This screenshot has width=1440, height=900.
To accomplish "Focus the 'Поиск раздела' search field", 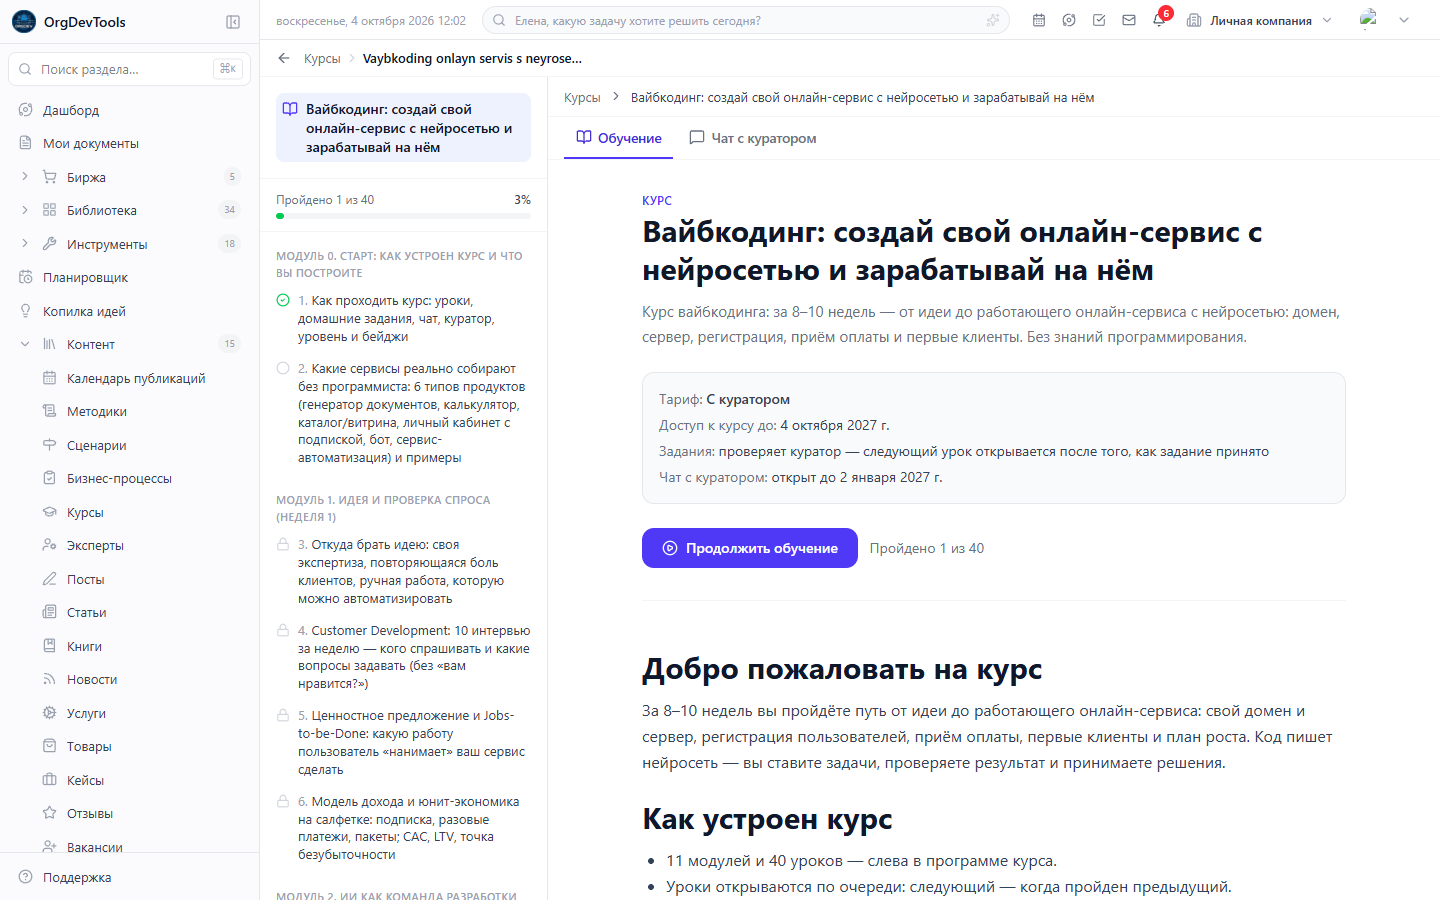I will point(129,69).
